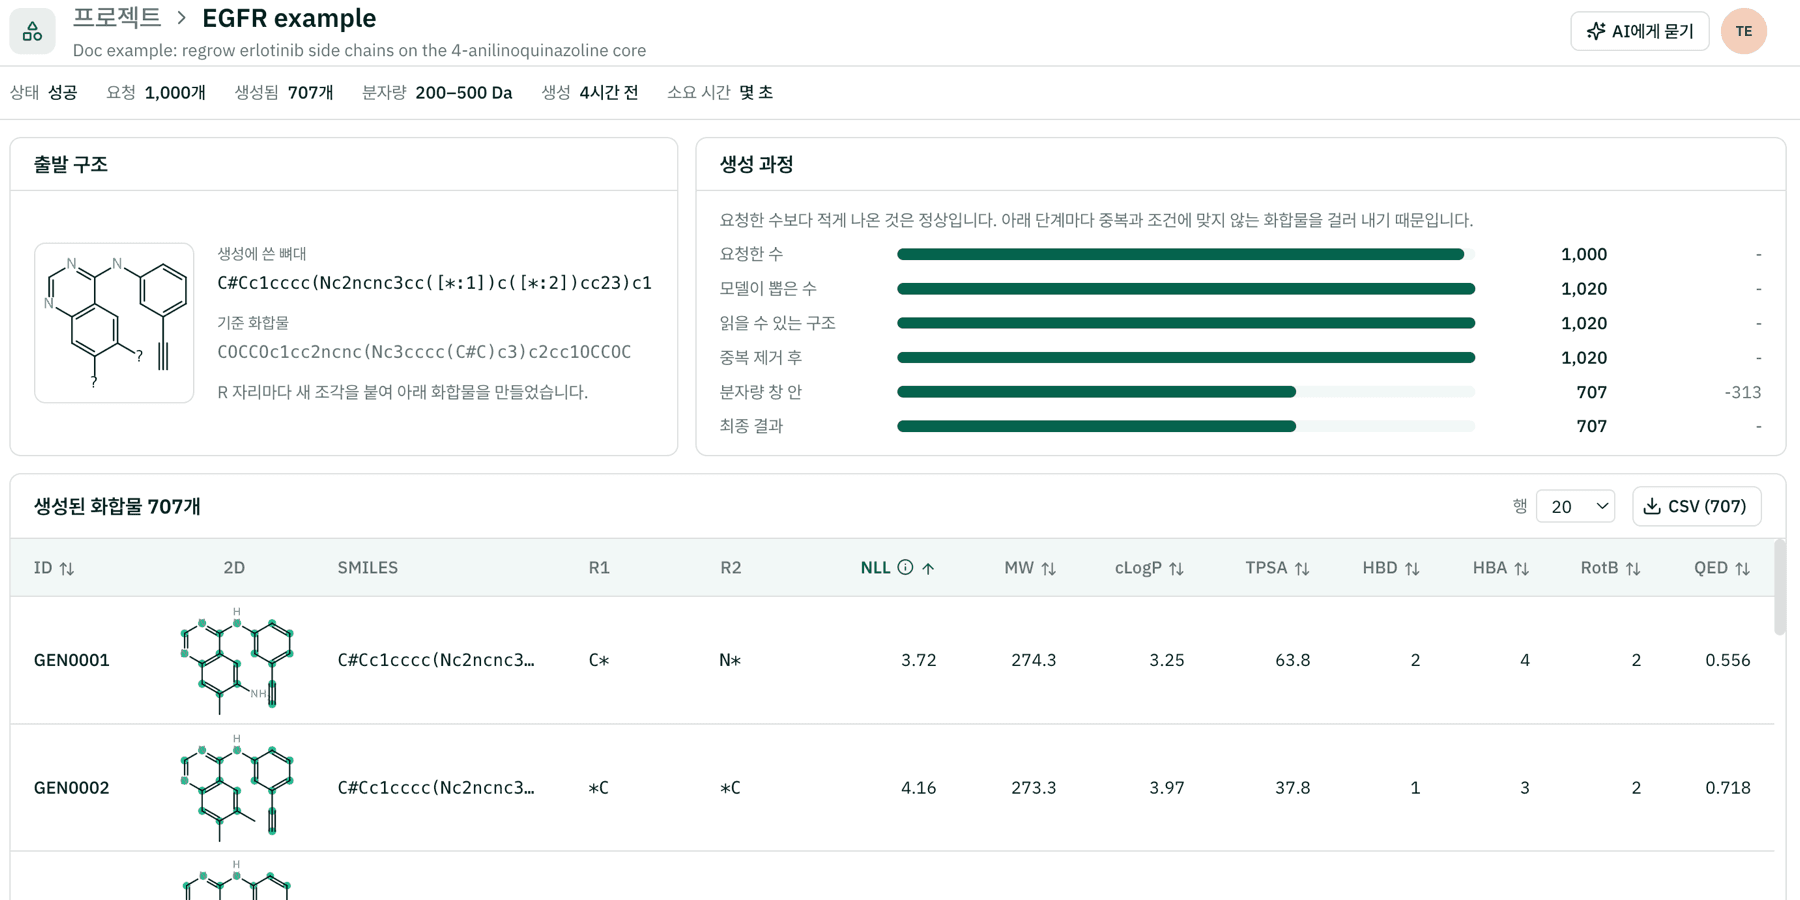
Task: Sort table by ID column
Action: pos(54,568)
